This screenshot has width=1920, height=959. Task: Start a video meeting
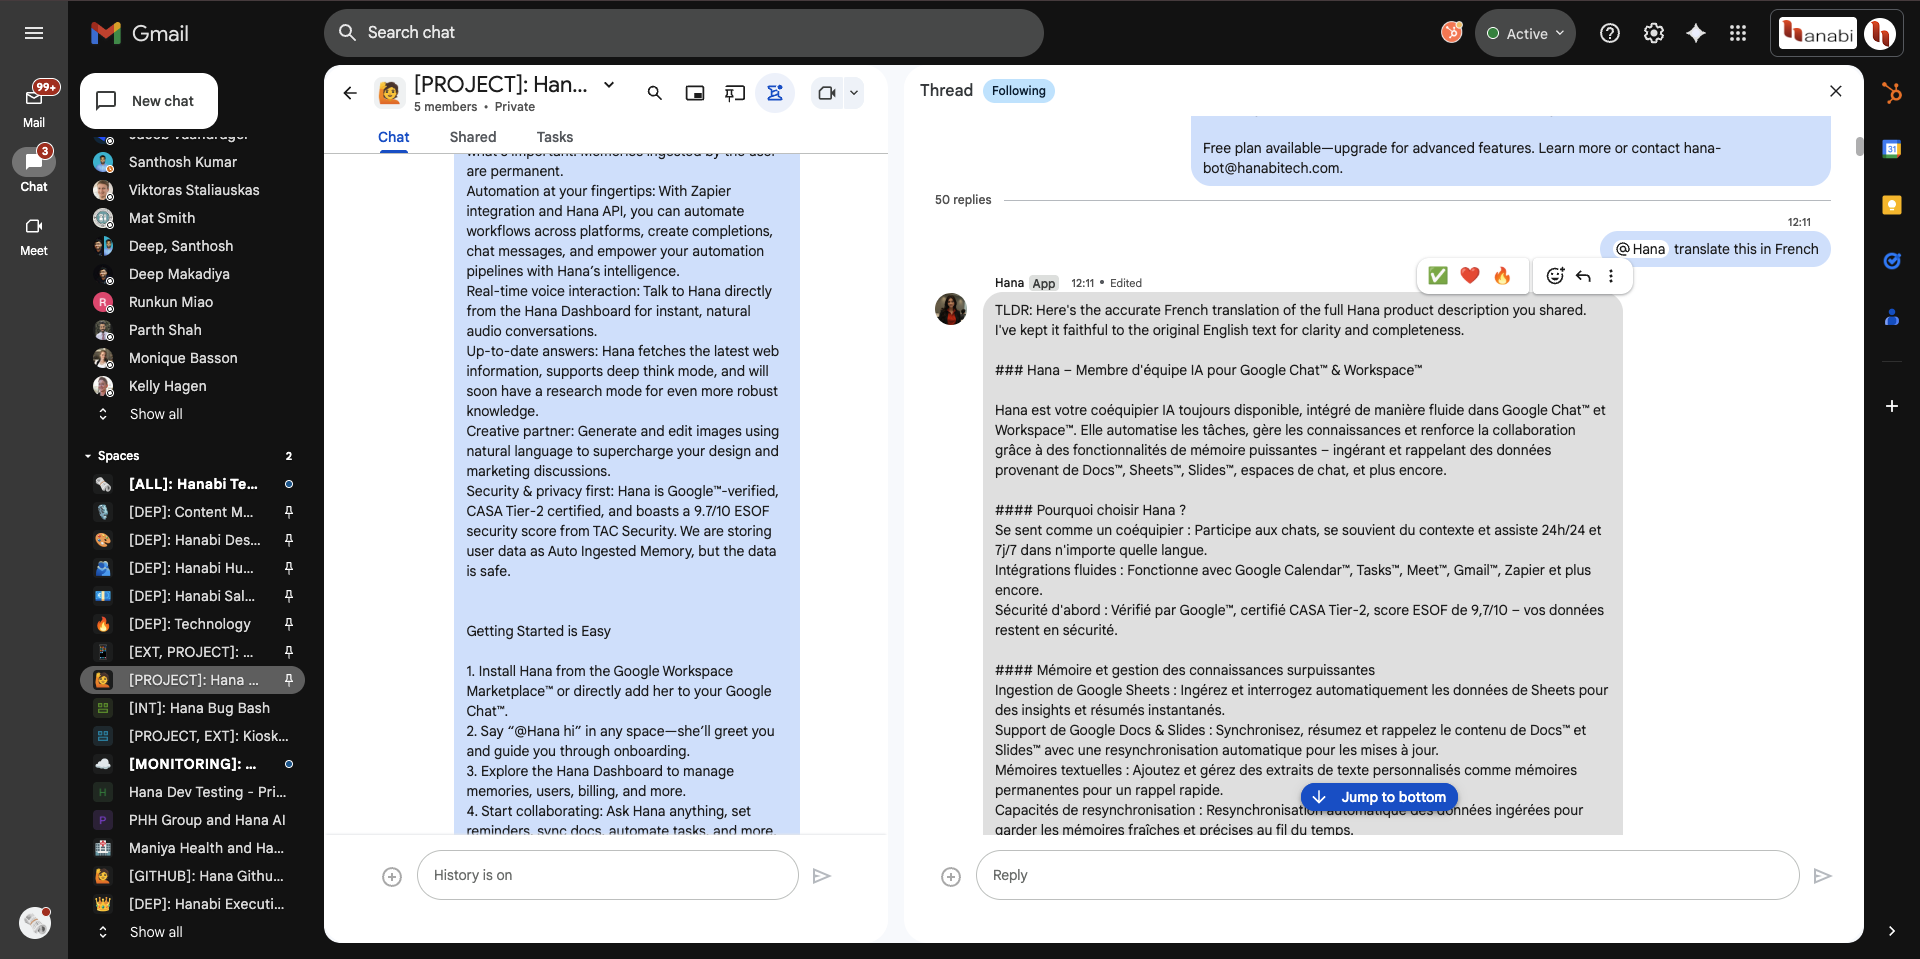(x=827, y=93)
